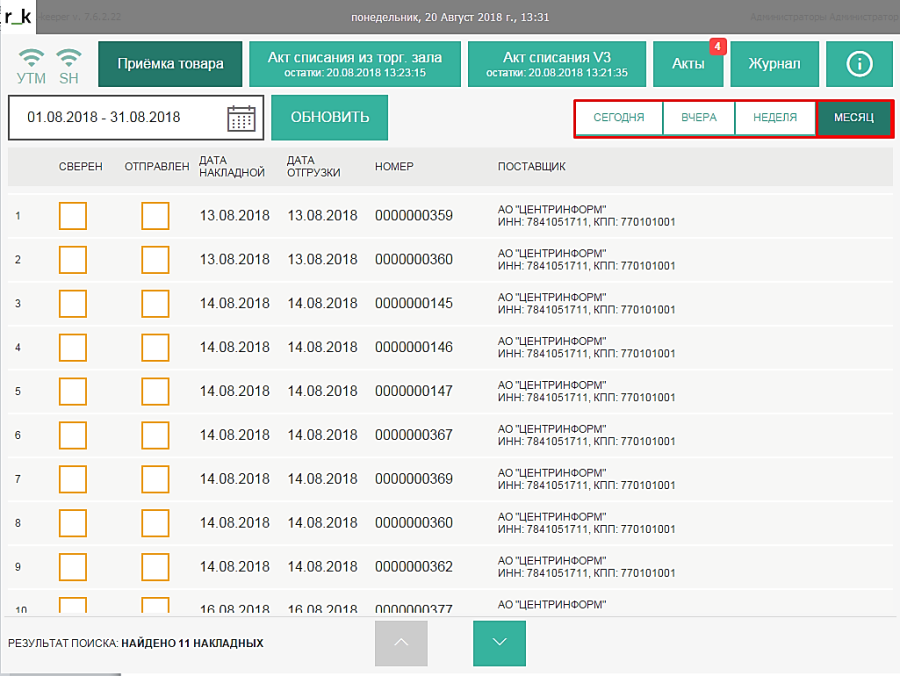Screen dimensions: 900x676
Task: Filter invoices by СЕГОДНЯ
Action: (618, 118)
